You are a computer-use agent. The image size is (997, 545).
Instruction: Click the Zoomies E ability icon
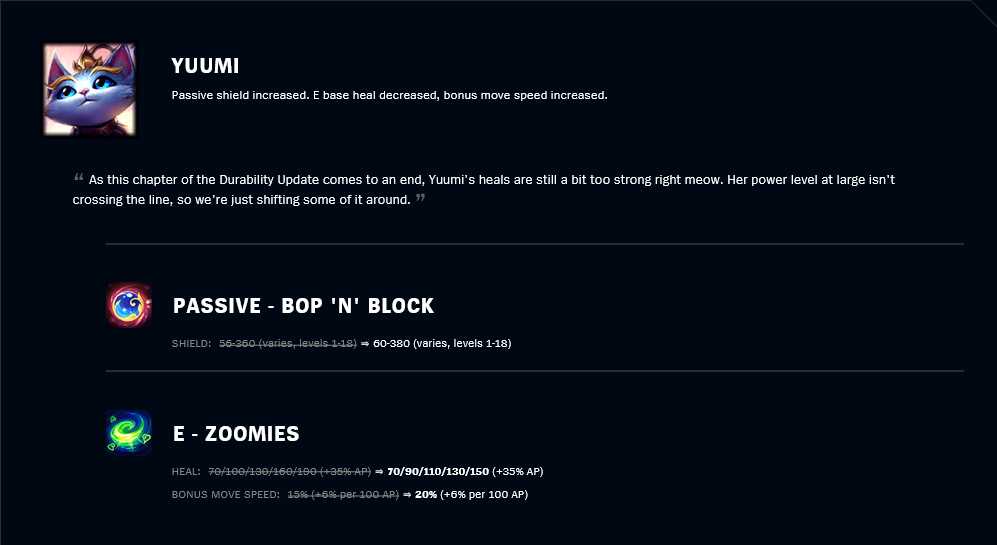tap(129, 433)
